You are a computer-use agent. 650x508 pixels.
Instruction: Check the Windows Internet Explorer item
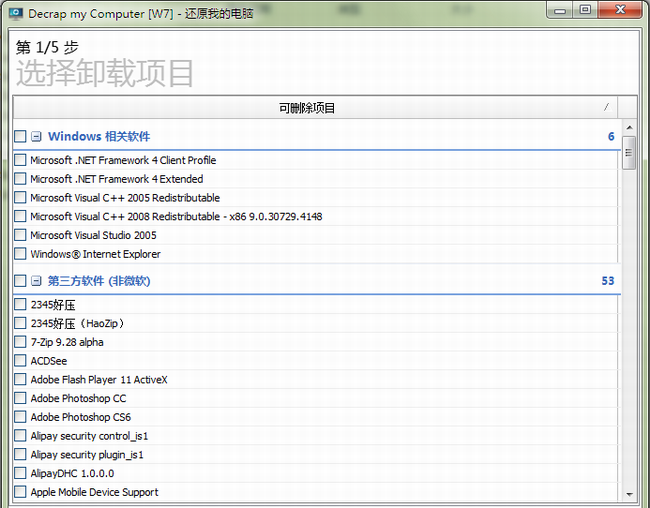click(x=20, y=255)
